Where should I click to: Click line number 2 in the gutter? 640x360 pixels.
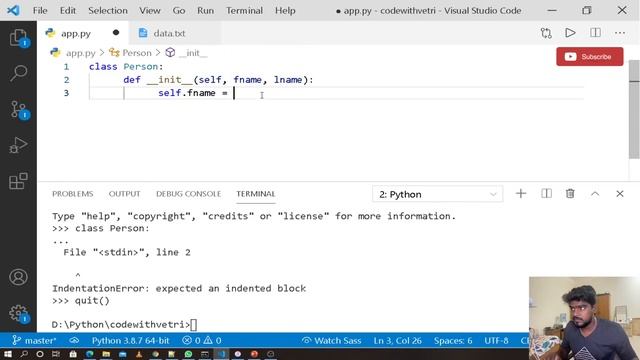point(66,80)
